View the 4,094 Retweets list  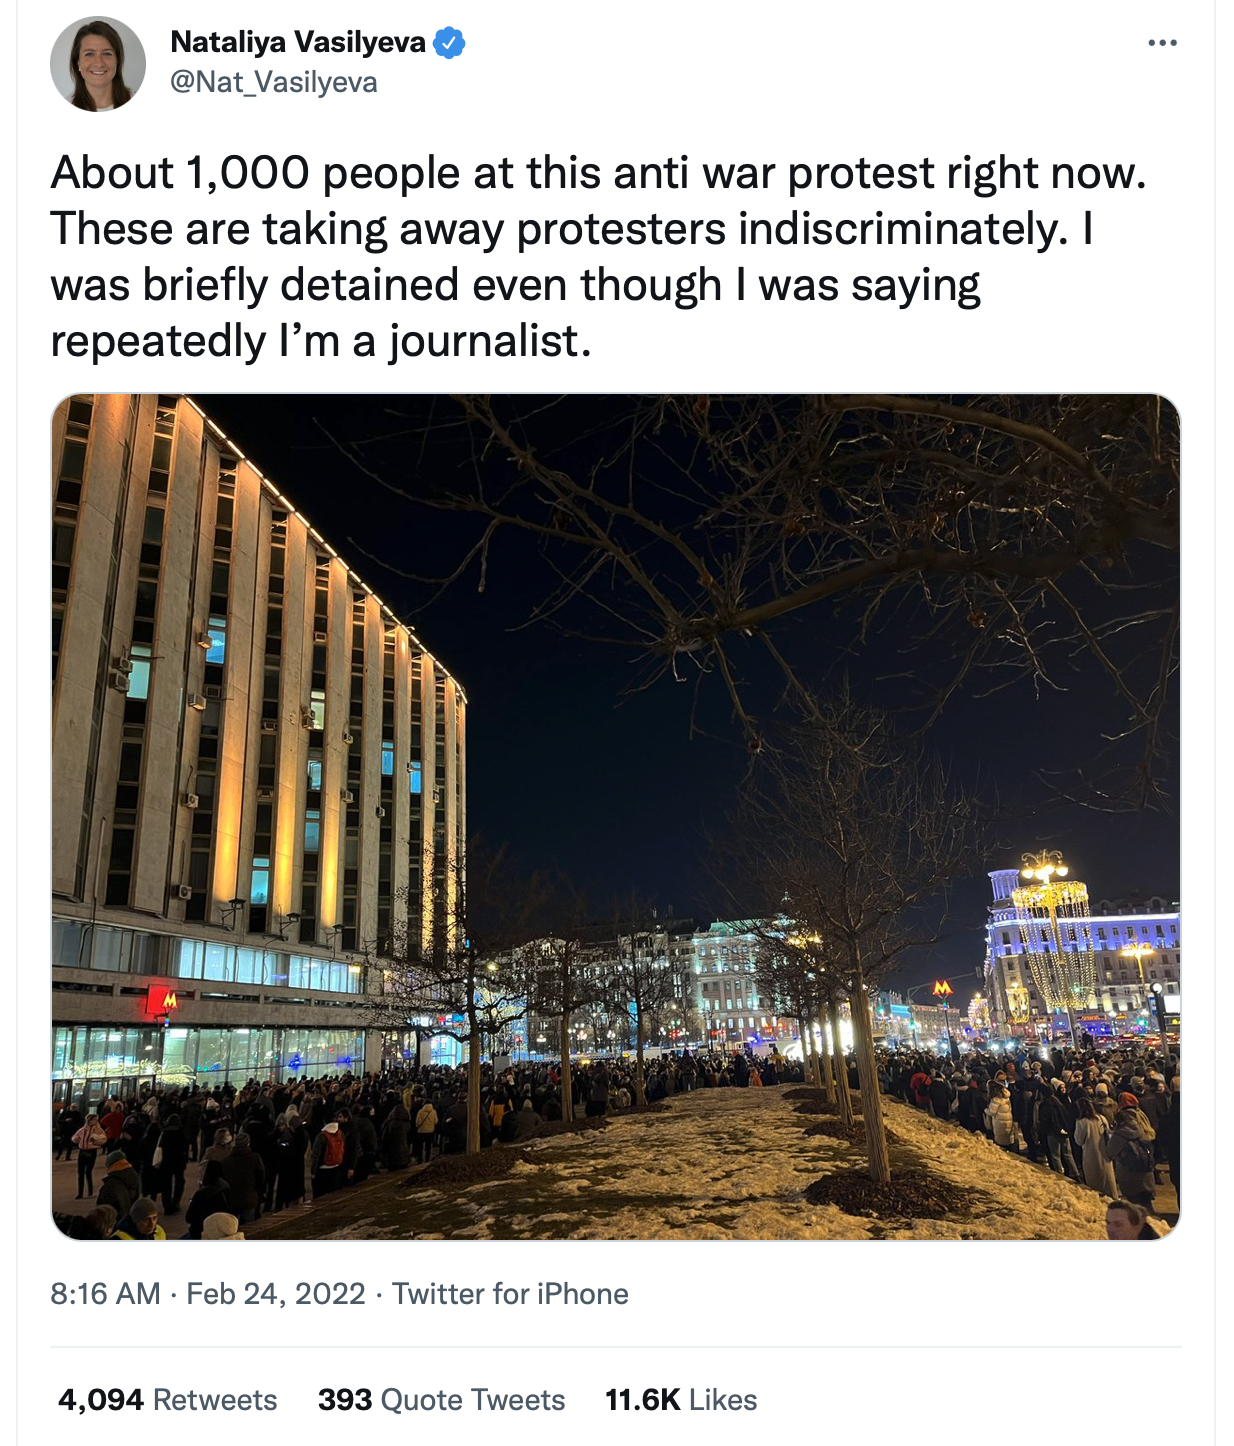point(167,1400)
